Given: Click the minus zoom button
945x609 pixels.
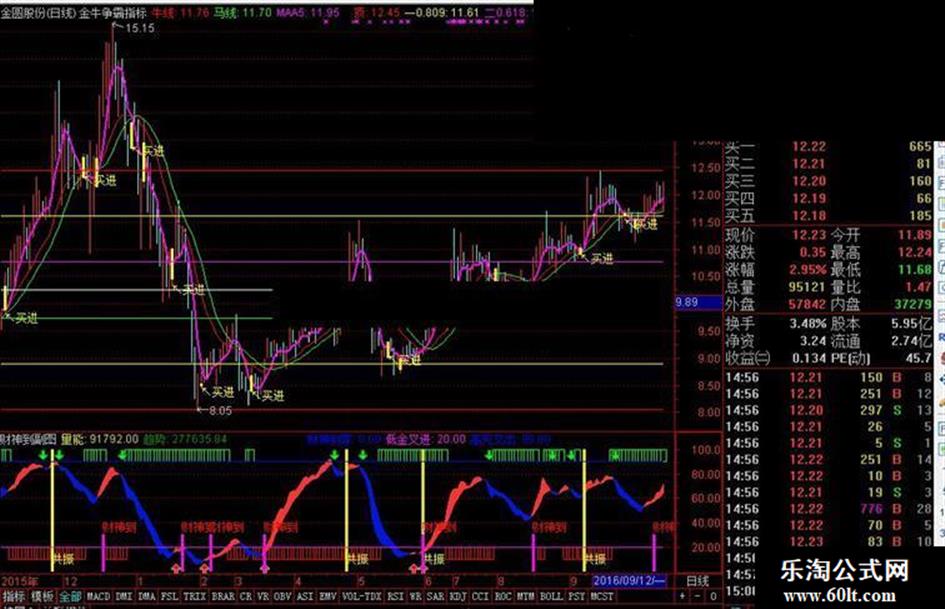Looking at the screenshot, I should tap(698, 596).
